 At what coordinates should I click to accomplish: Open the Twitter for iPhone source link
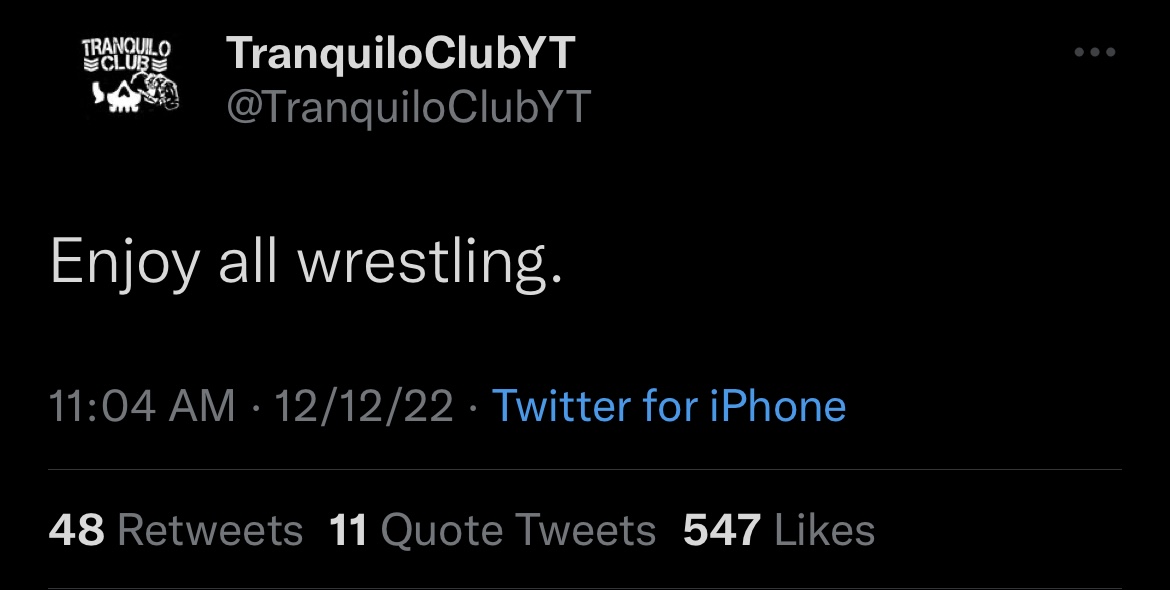[669, 407]
